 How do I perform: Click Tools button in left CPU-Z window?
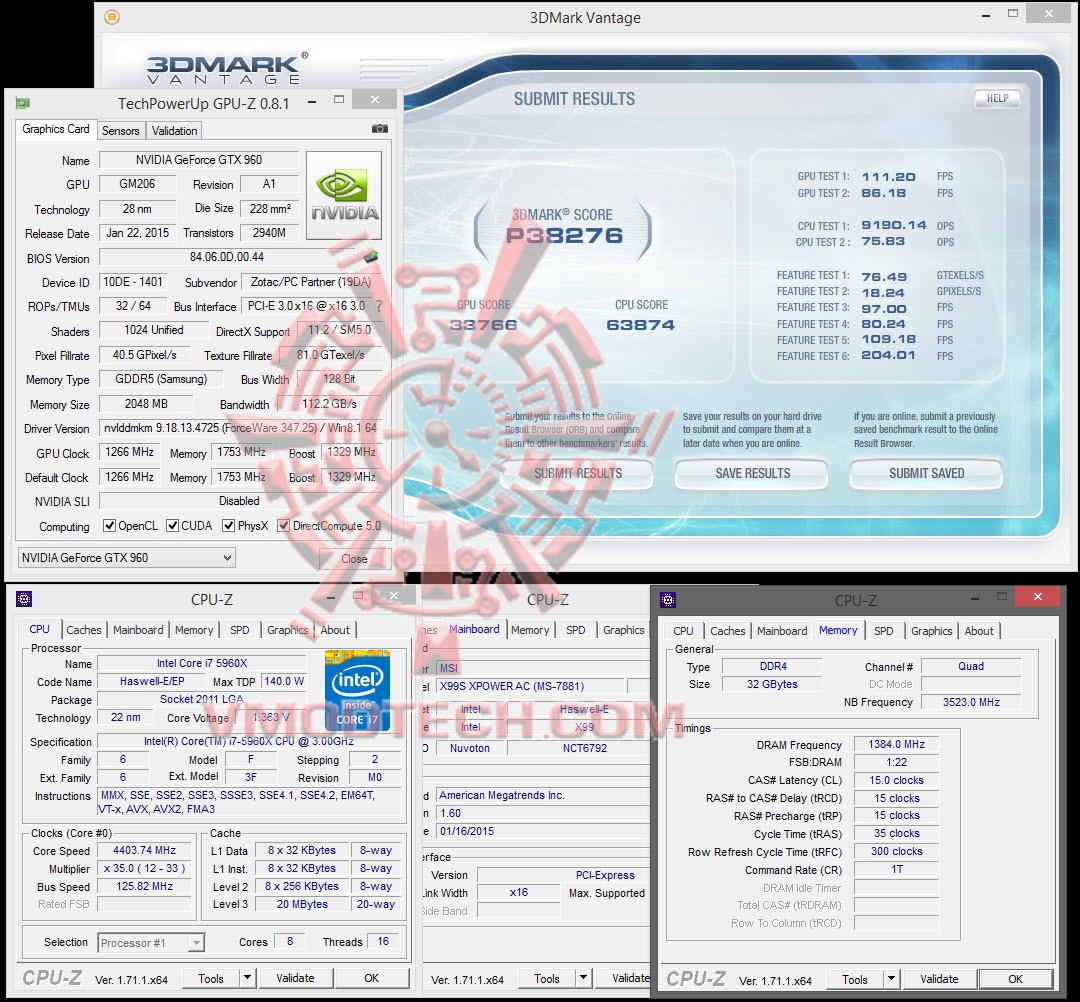point(211,978)
